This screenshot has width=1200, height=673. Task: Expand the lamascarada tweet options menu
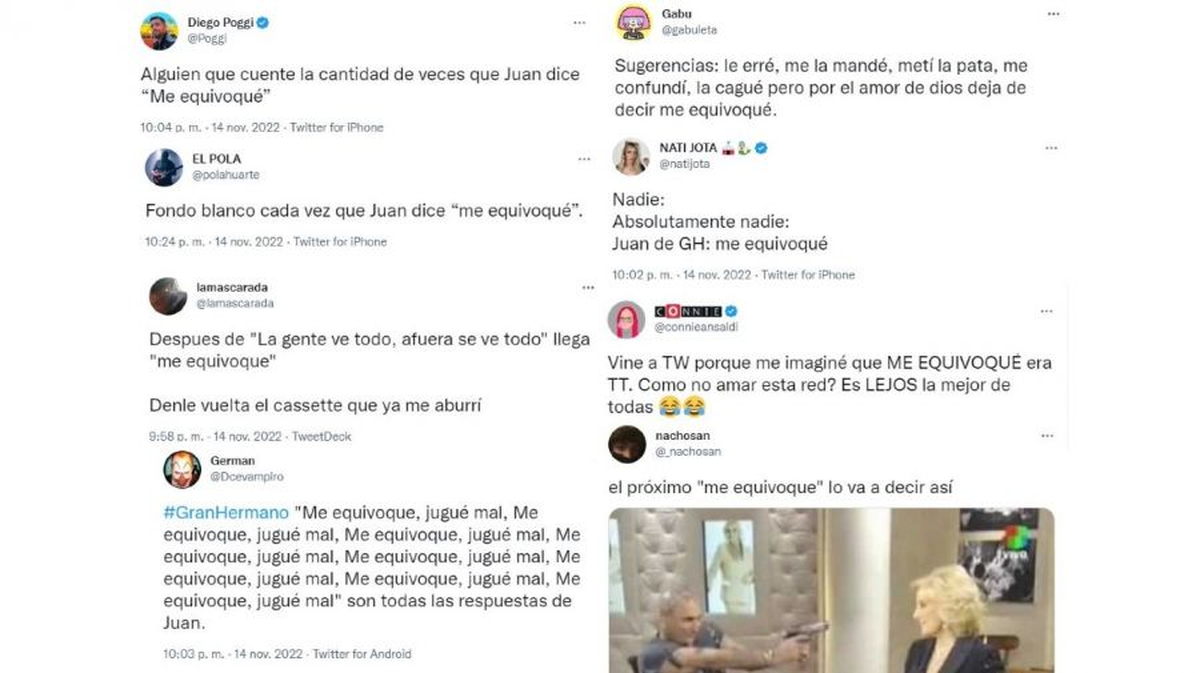[587, 288]
